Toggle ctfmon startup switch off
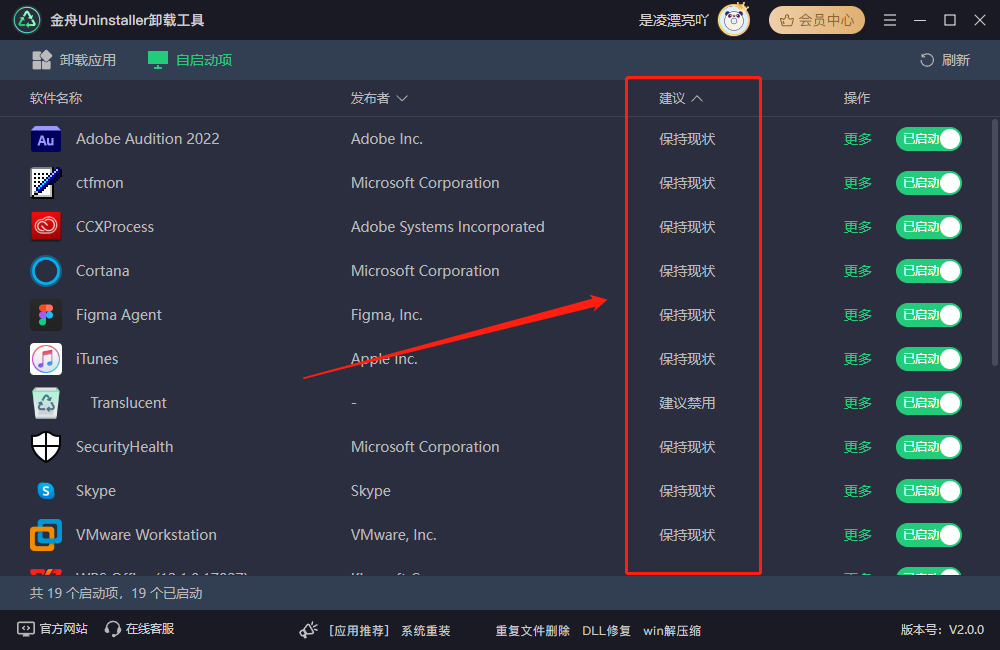 [929, 183]
